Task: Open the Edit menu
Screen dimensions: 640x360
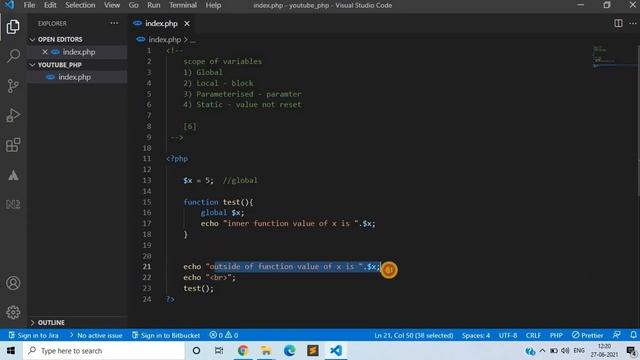Action: 50,5
